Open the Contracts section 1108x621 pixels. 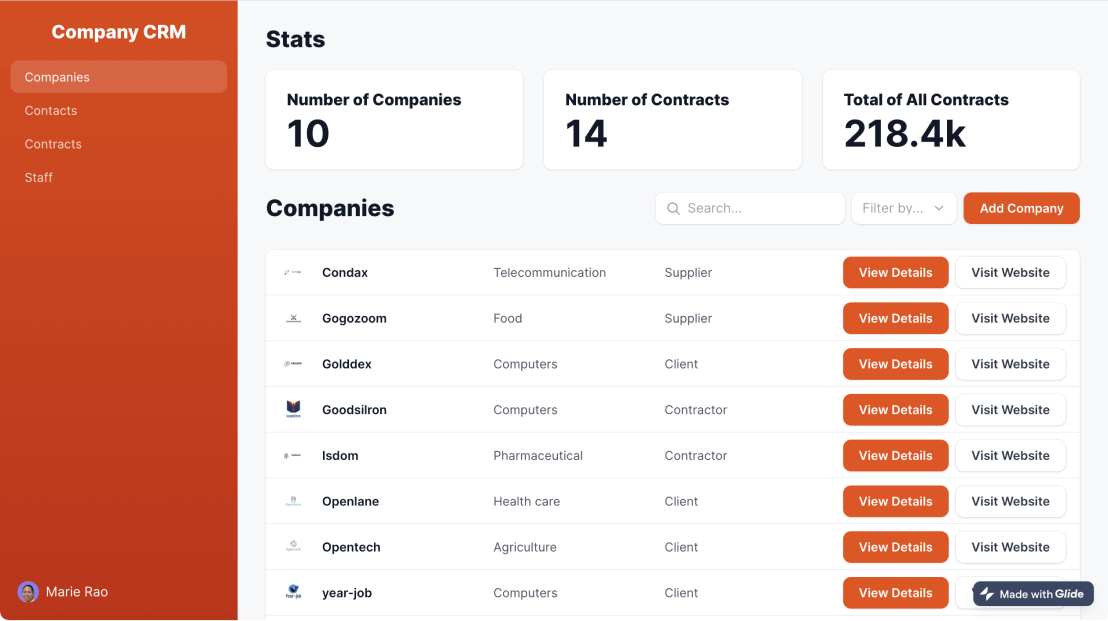tap(53, 143)
